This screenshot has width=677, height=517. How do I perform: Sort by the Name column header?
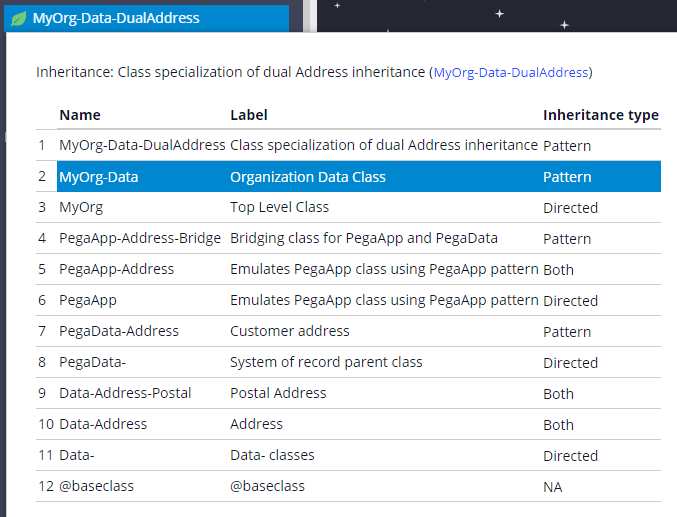80,115
